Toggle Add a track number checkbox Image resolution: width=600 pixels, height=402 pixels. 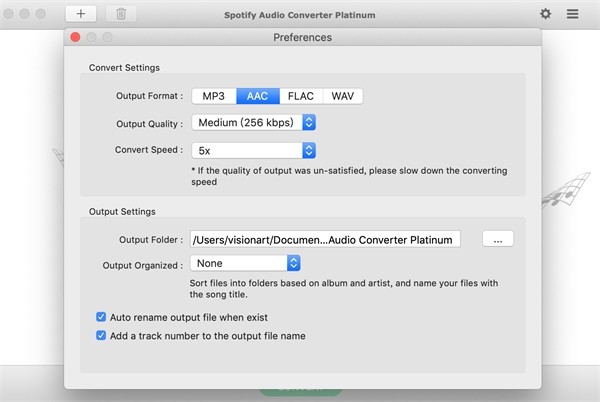pyautogui.click(x=101, y=335)
